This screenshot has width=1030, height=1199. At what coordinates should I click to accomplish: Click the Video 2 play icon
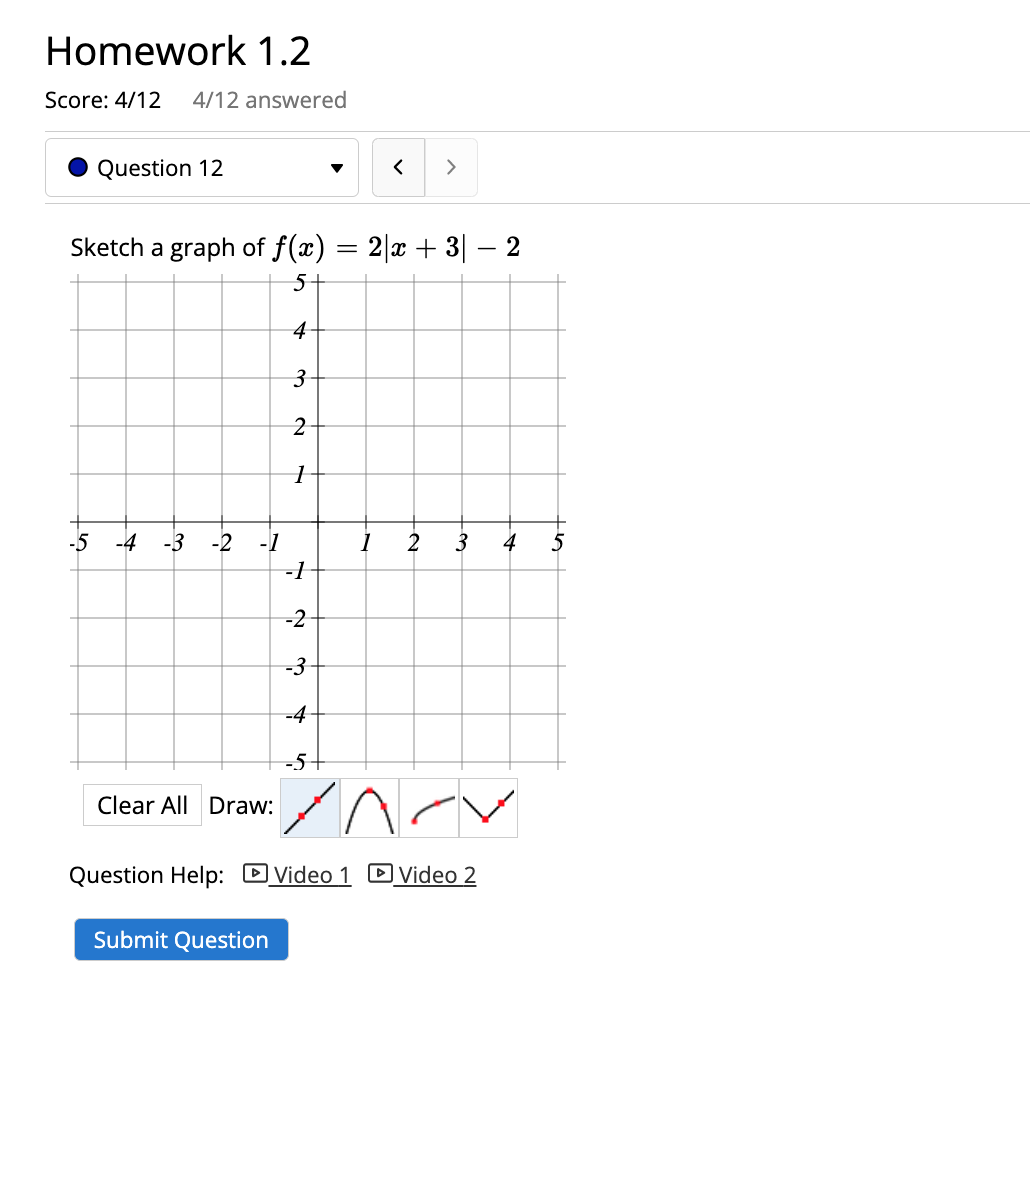(x=380, y=873)
